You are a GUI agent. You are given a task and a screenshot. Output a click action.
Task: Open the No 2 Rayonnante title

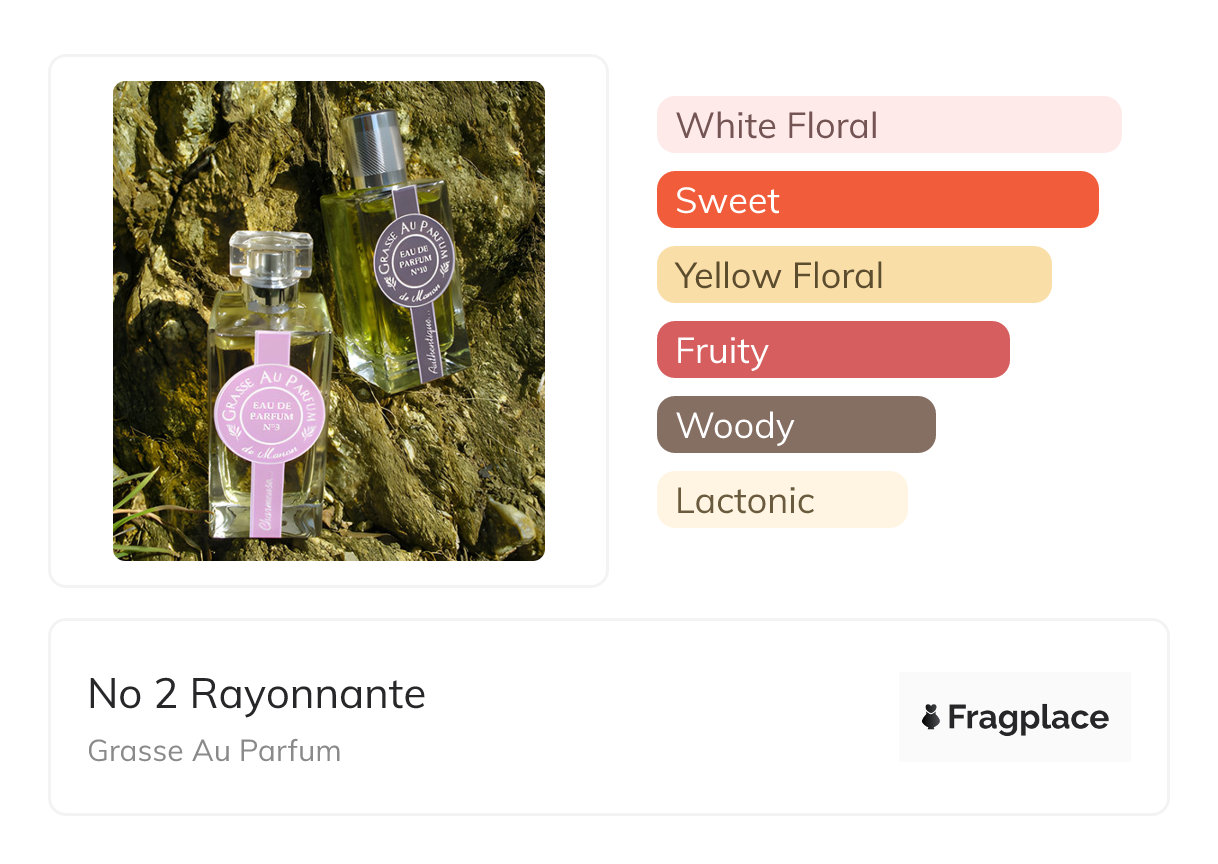click(x=256, y=694)
